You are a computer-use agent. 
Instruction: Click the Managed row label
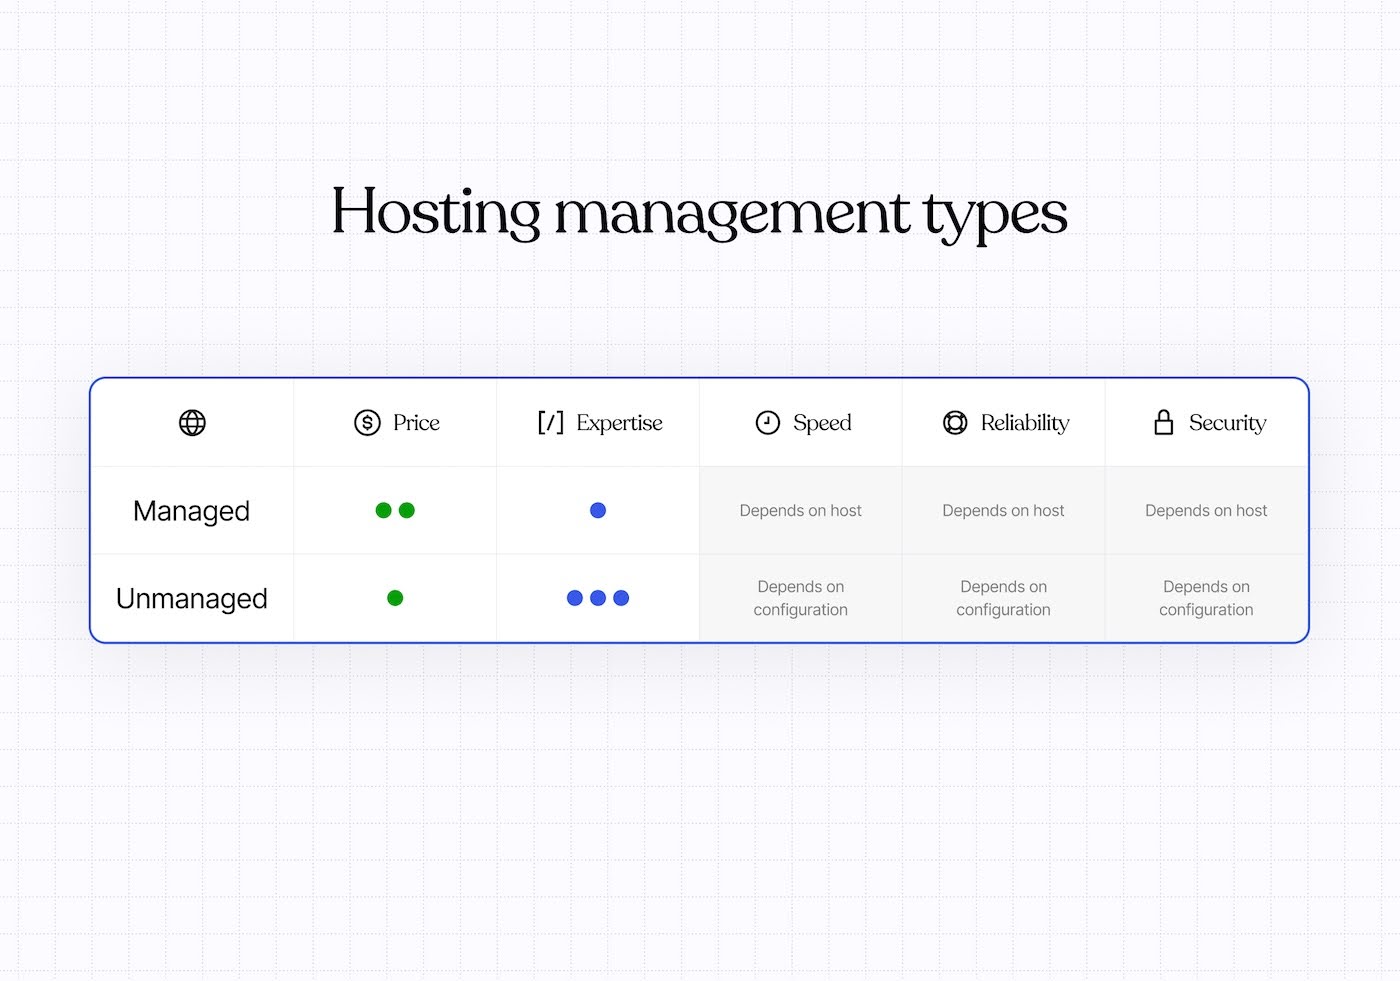[x=191, y=510]
